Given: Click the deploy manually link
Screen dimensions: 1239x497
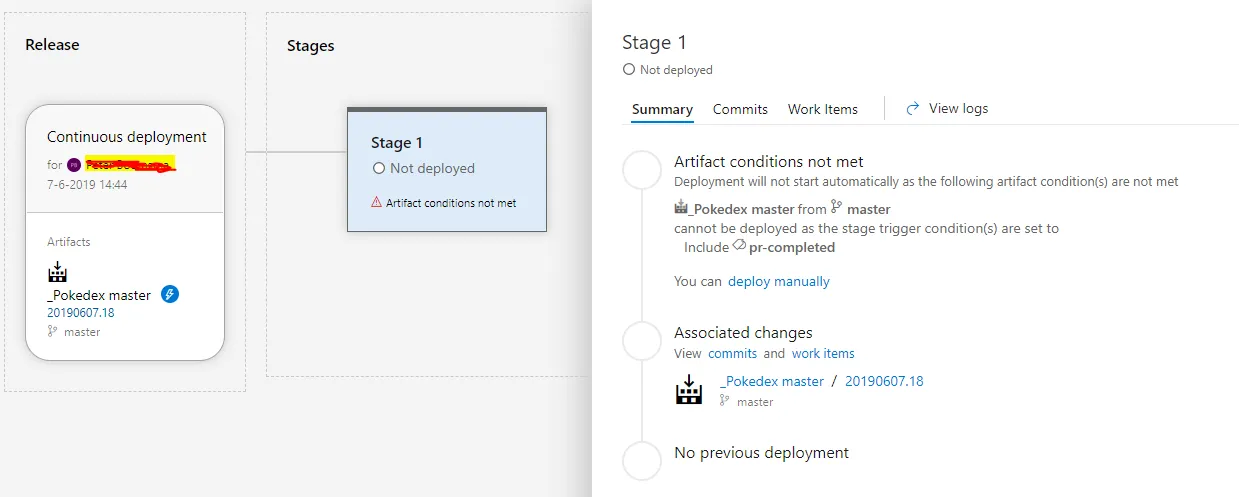Looking at the screenshot, I should [778, 281].
